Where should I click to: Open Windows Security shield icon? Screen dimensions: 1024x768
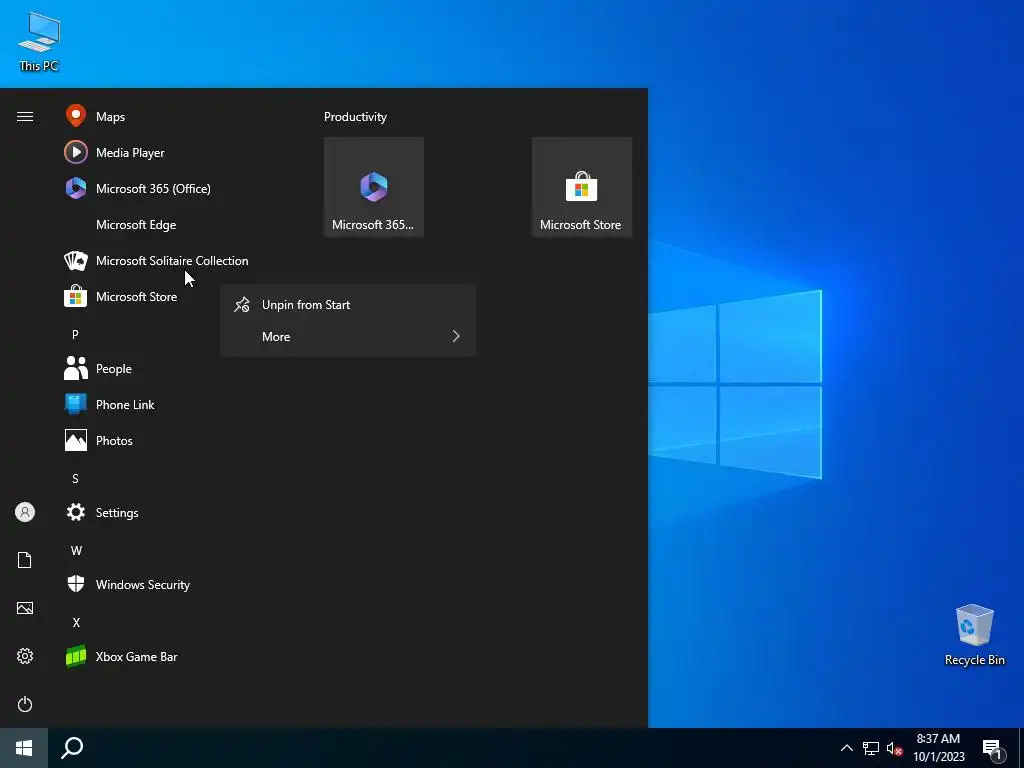click(76, 584)
